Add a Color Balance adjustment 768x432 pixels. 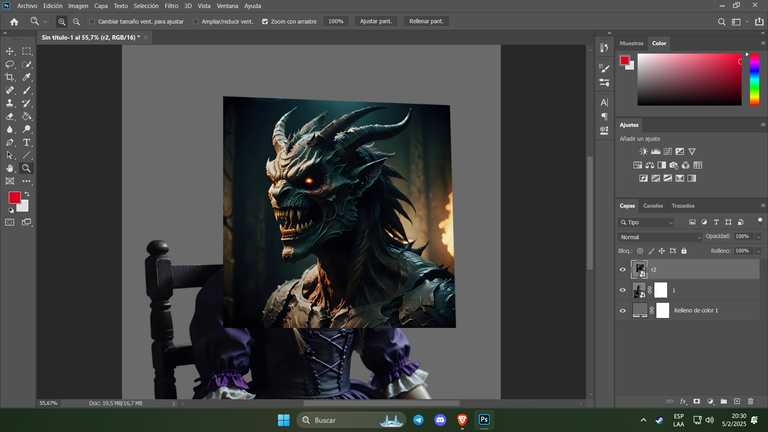click(649, 165)
